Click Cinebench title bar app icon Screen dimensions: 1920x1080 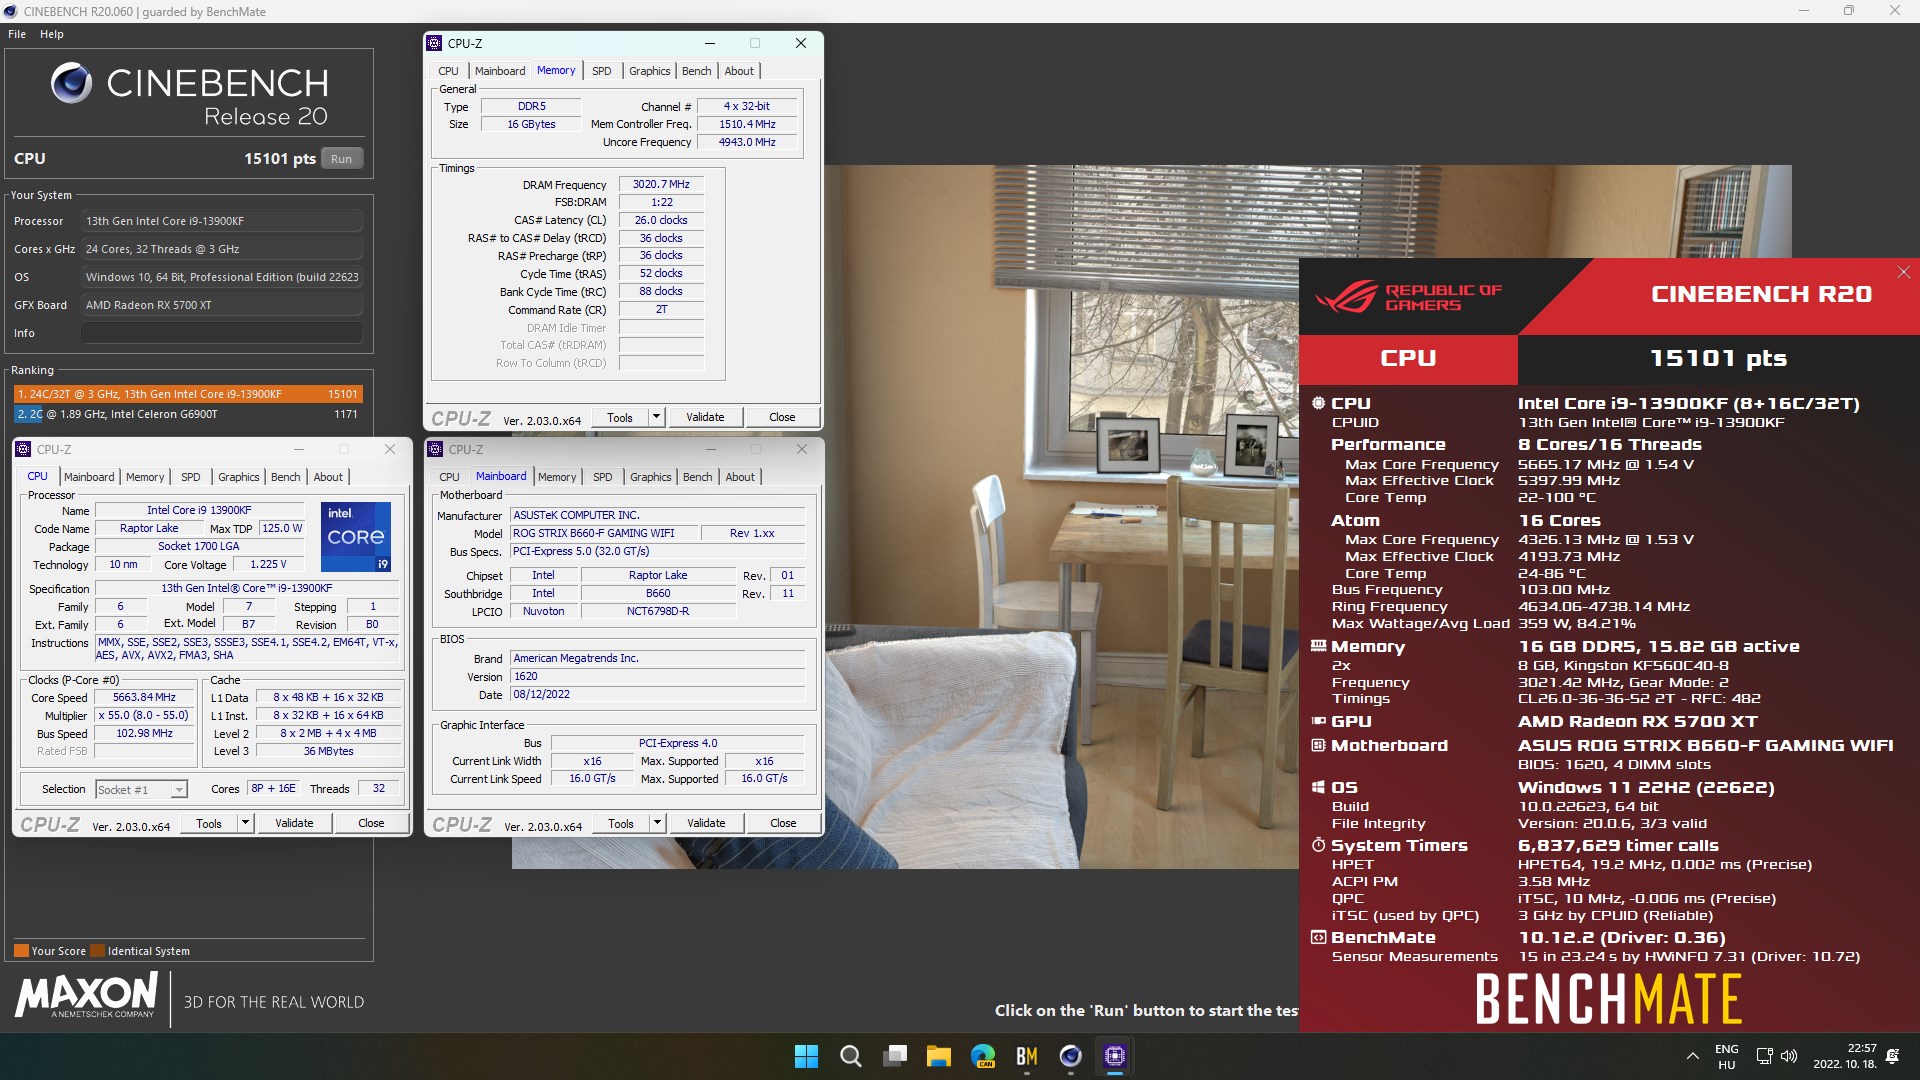[x=10, y=11]
